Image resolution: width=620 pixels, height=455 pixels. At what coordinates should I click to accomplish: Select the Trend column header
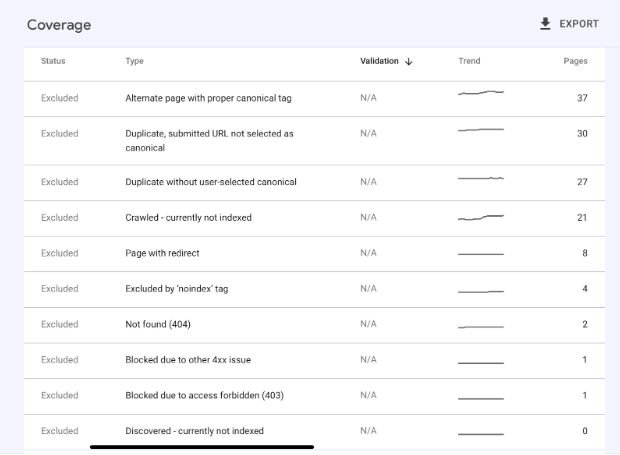click(x=469, y=61)
